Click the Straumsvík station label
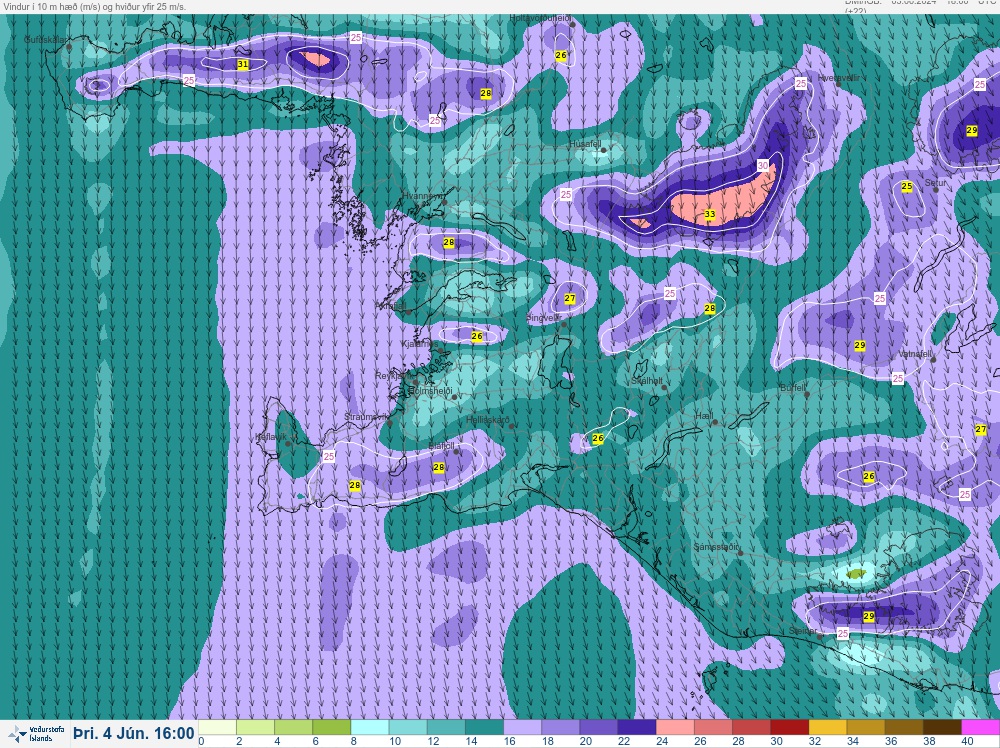Viewport: 1000px width, 748px height. click(x=366, y=417)
